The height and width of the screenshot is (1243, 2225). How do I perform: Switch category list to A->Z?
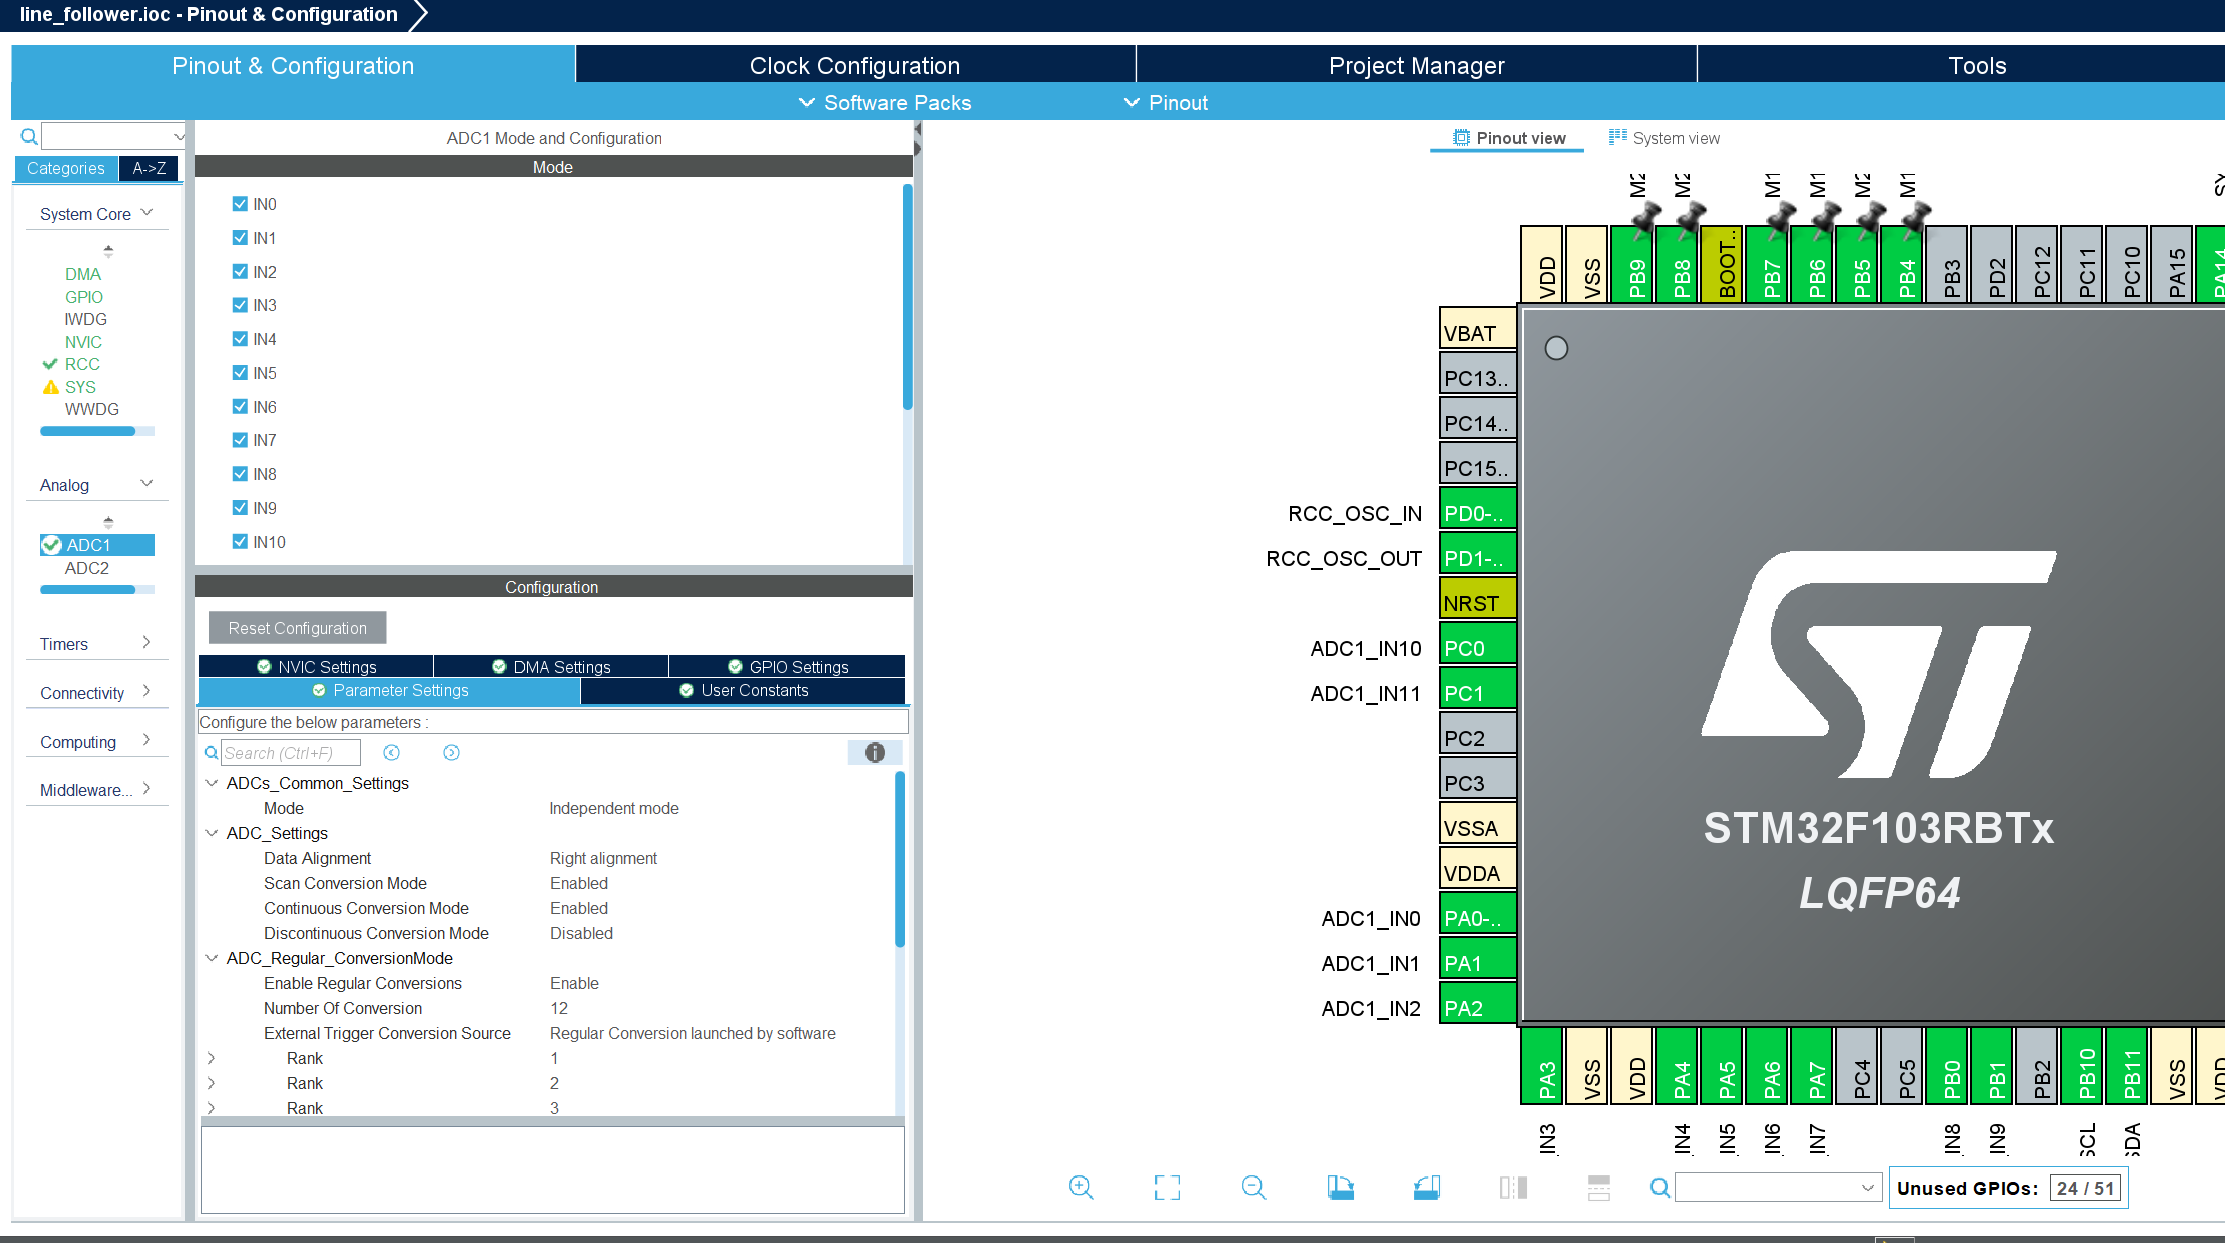pyautogui.click(x=149, y=168)
